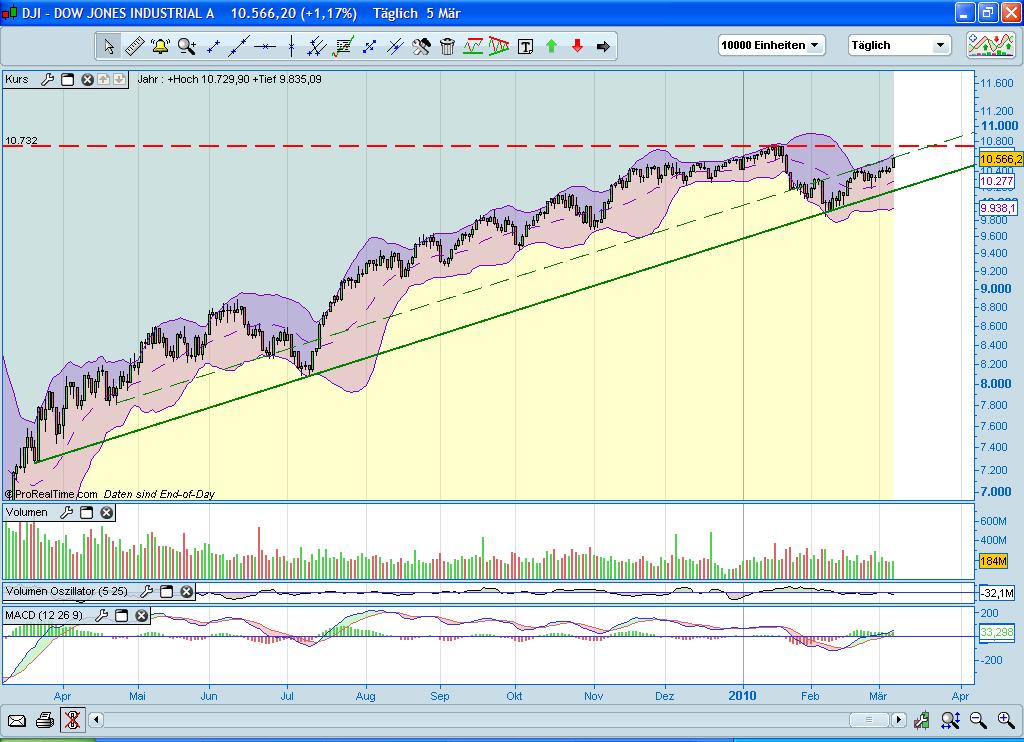
Task: Click the green chart icon beside scrollbar
Action: click(921, 720)
